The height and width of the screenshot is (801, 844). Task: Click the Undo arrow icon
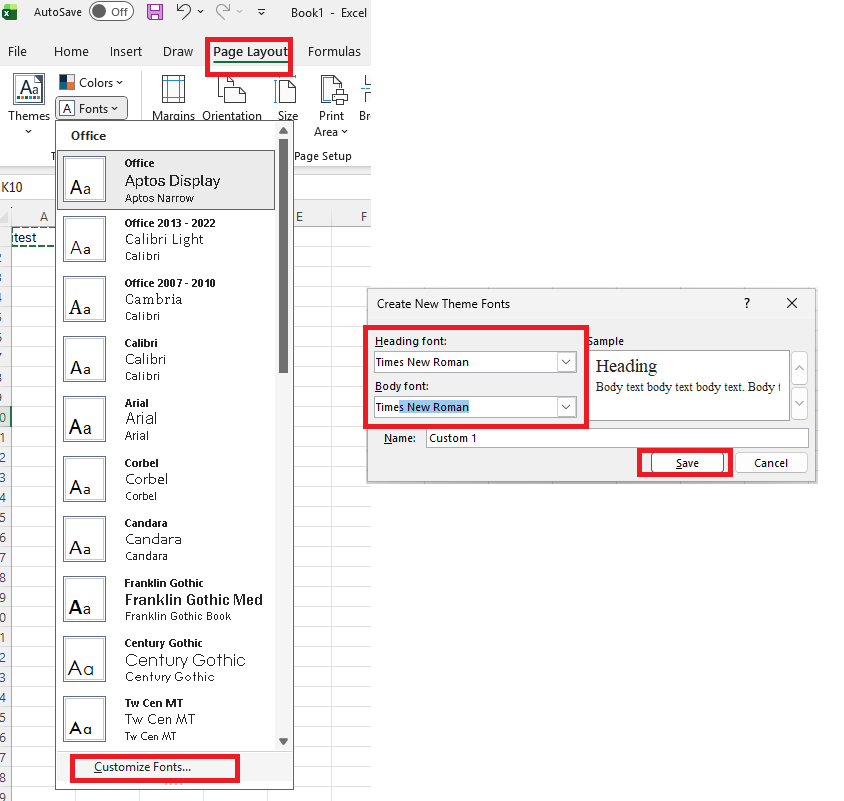[x=184, y=11]
